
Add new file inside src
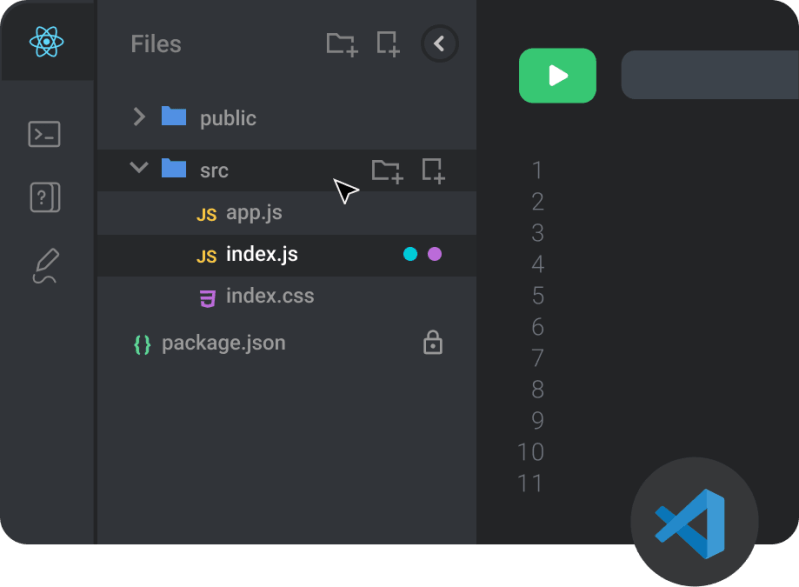click(x=433, y=171)
